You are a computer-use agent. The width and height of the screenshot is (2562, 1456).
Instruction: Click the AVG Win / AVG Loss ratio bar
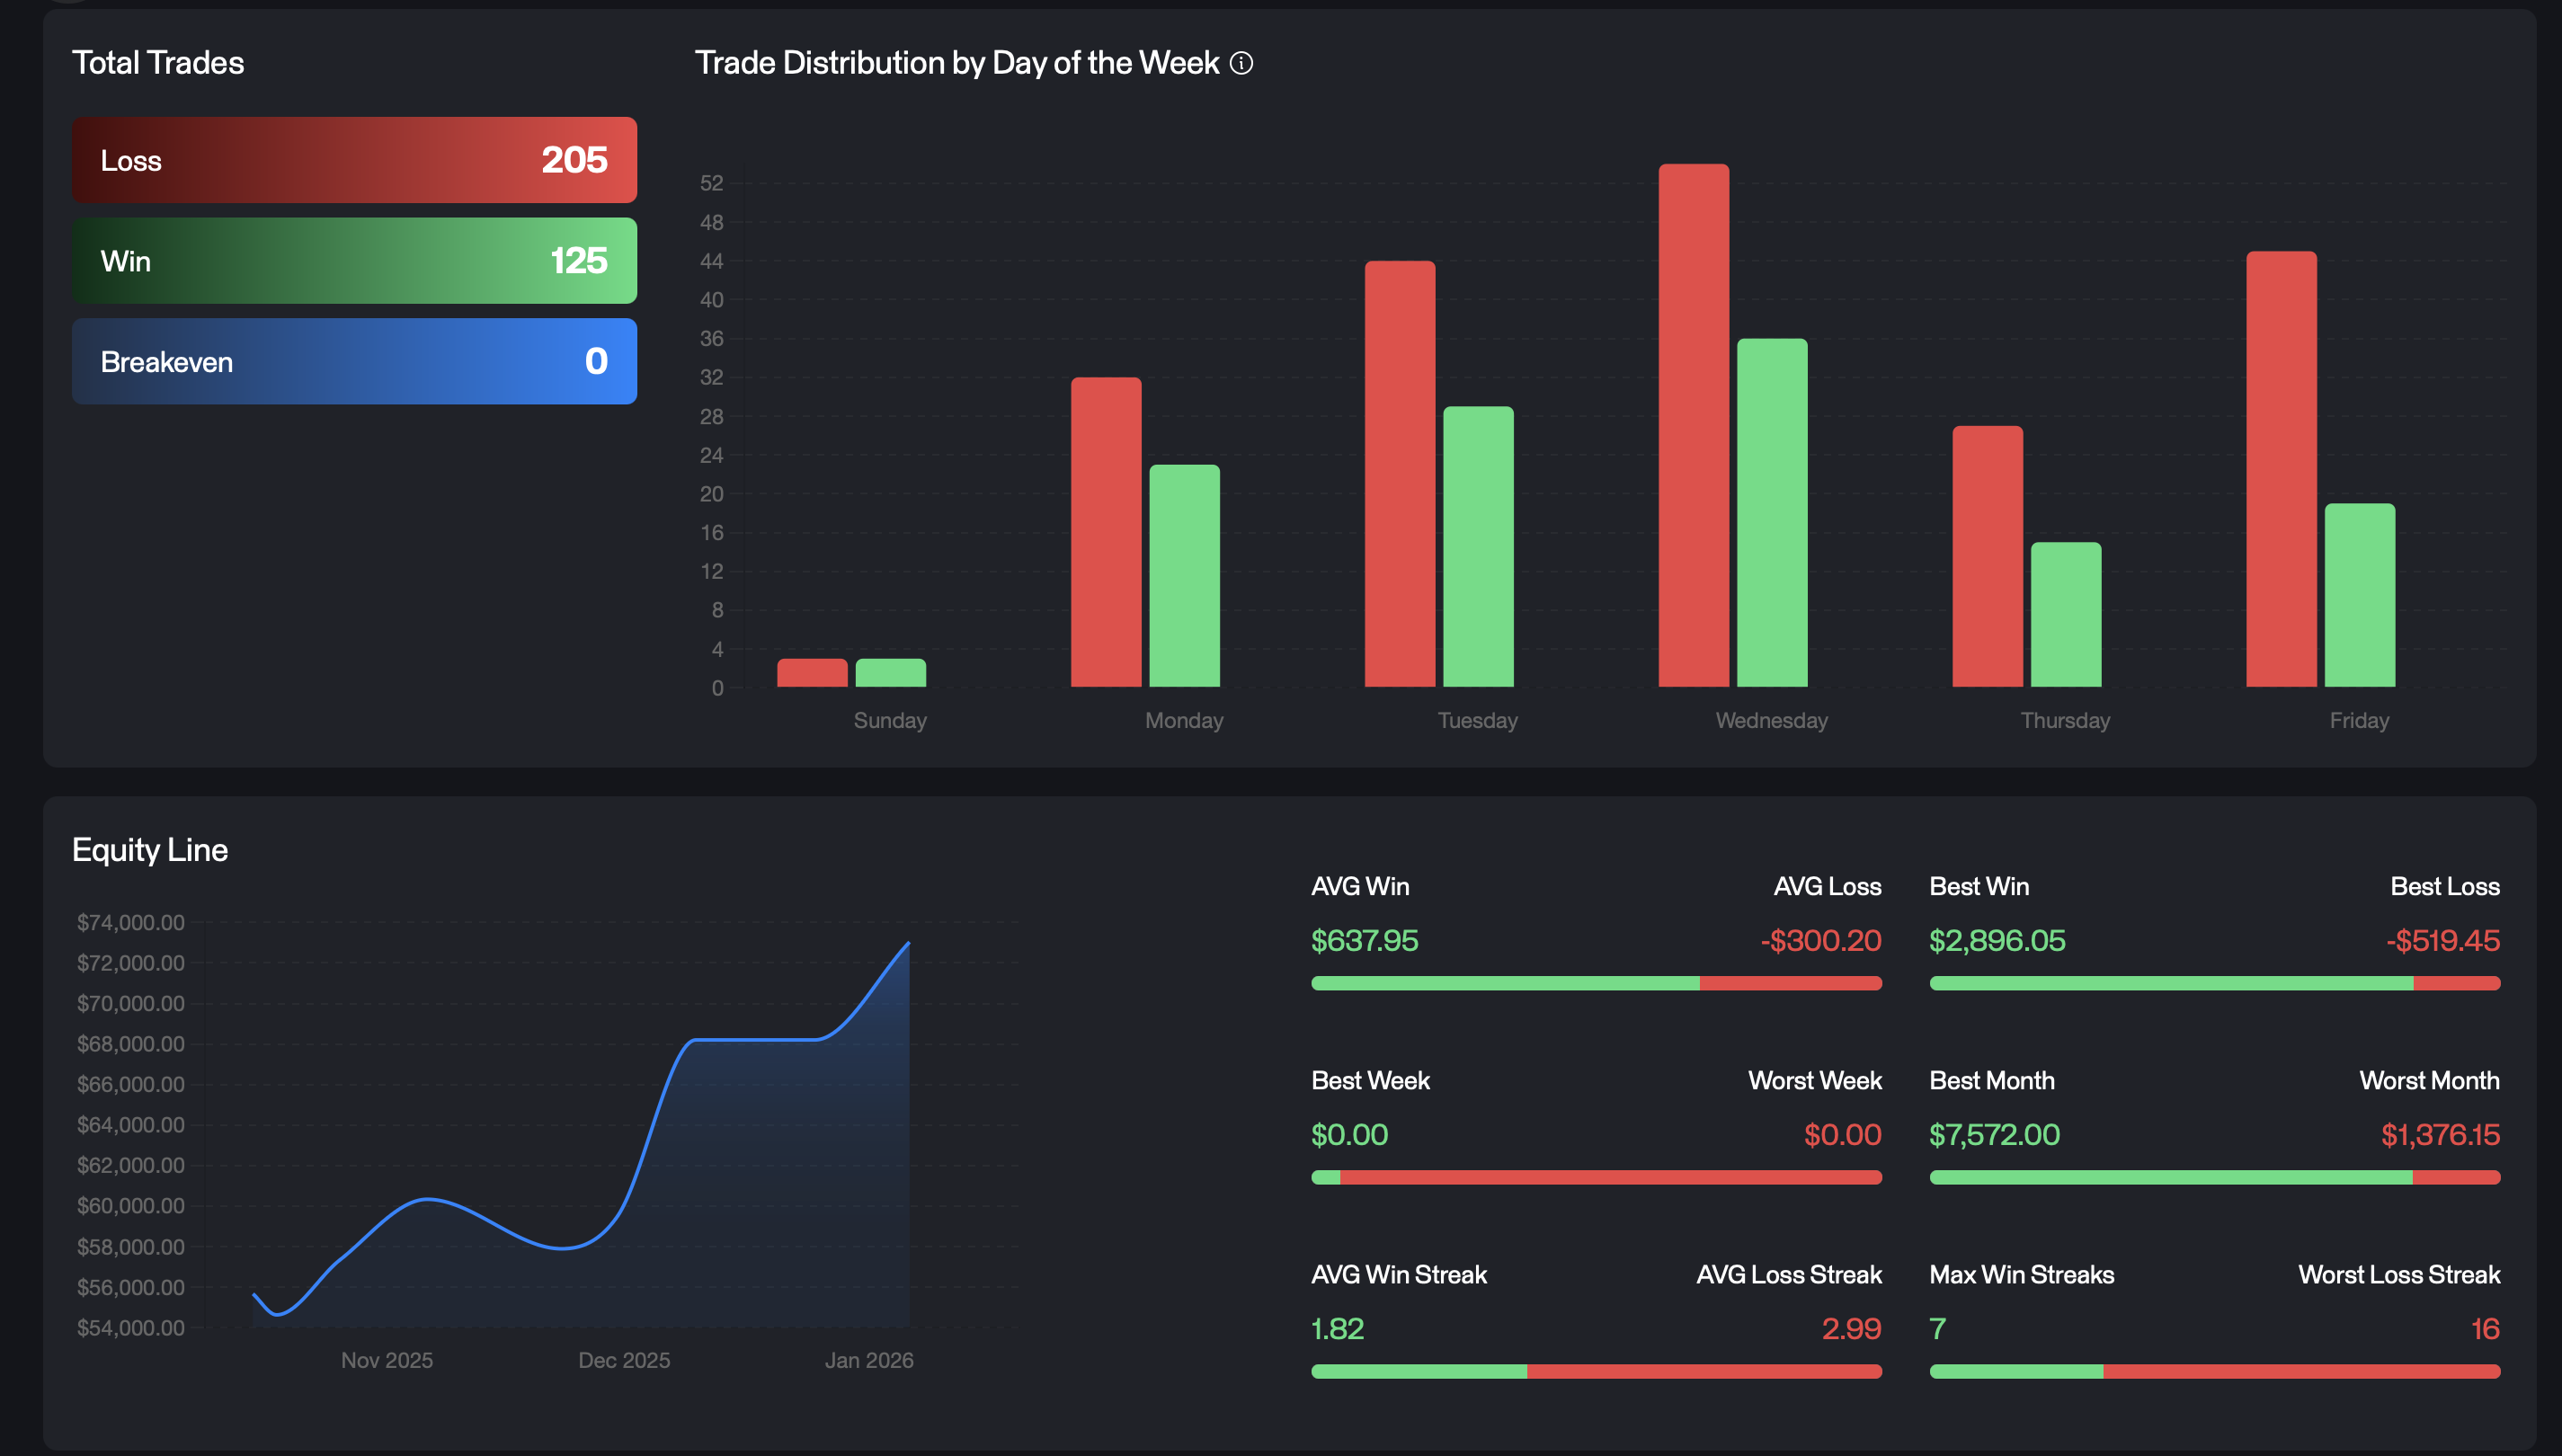1596,983
